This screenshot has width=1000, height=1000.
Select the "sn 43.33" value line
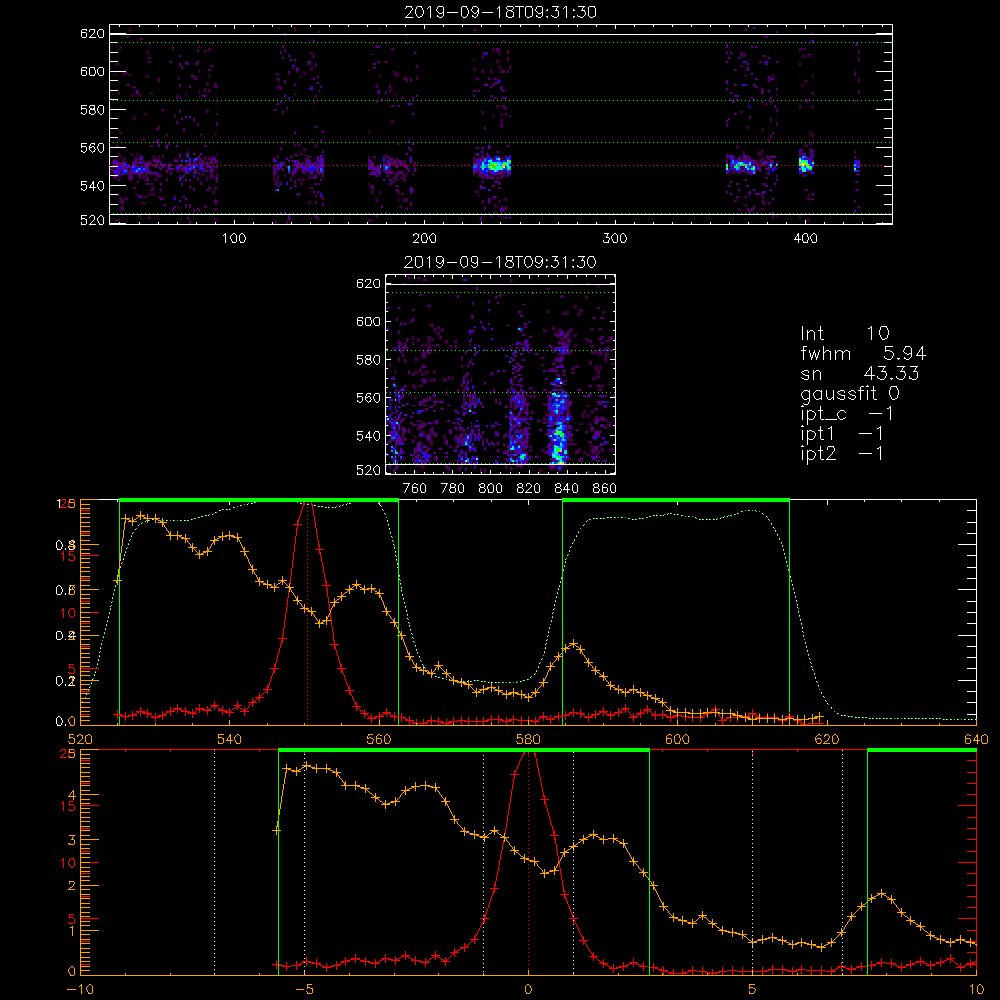(860, 374)
